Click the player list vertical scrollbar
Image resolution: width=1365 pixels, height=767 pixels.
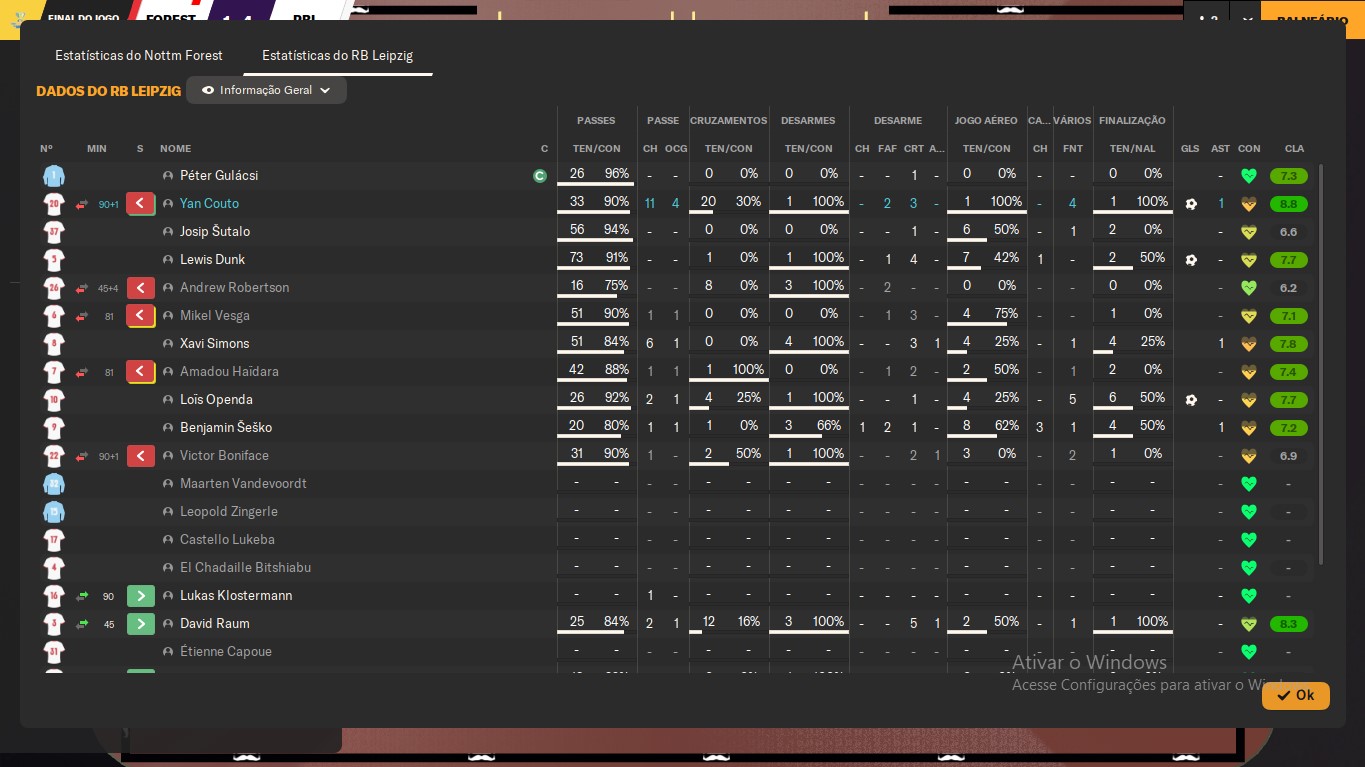coord(1321,364)
